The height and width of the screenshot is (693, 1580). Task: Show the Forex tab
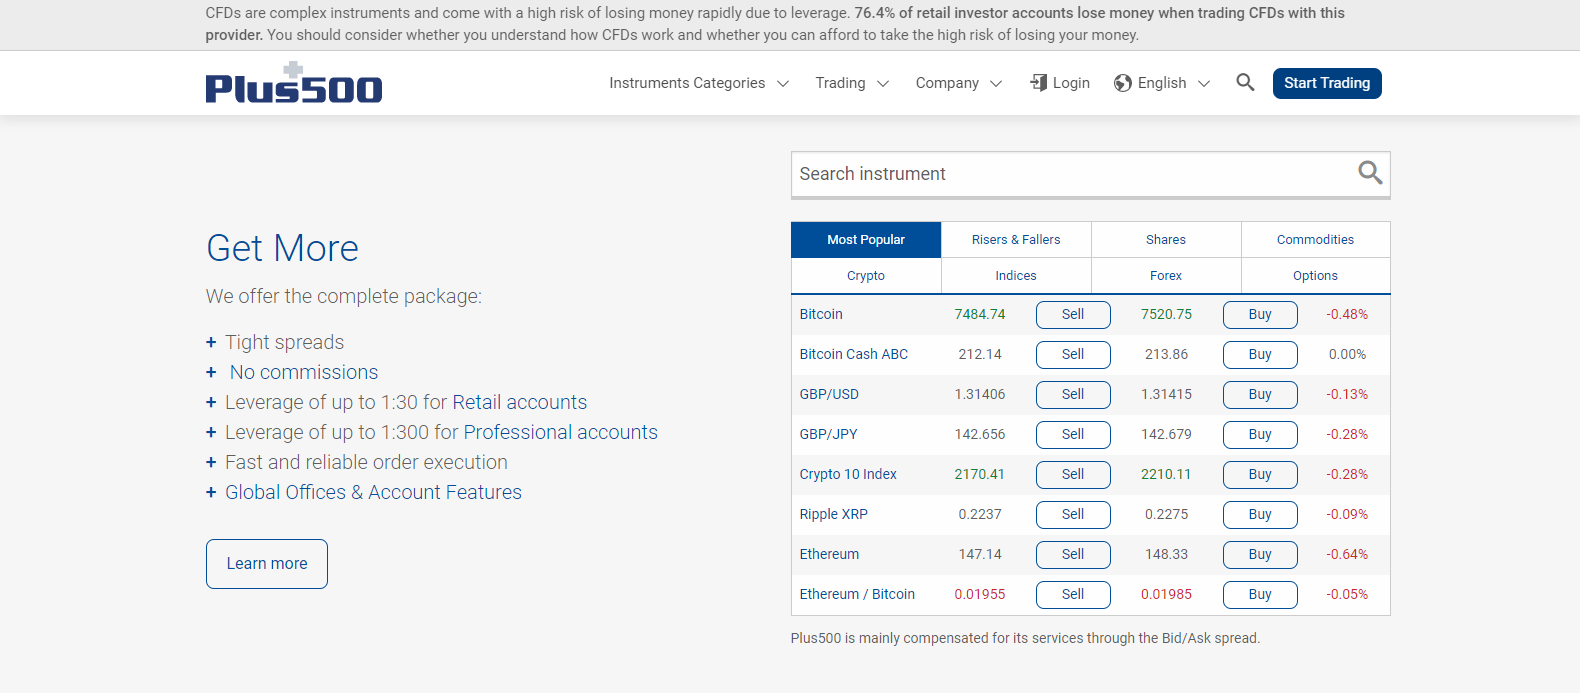tap(1166, 276)
